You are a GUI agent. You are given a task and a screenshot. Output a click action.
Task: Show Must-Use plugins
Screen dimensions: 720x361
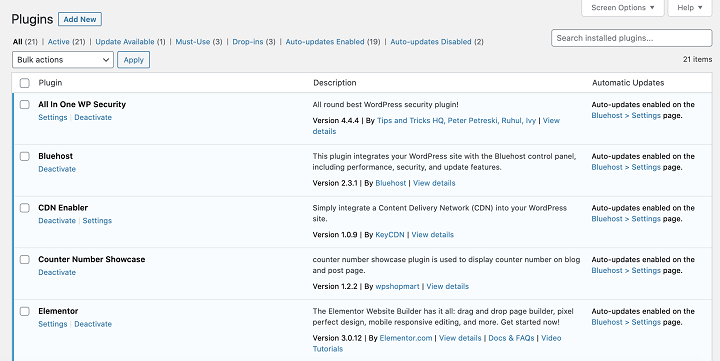coord(193,42)
